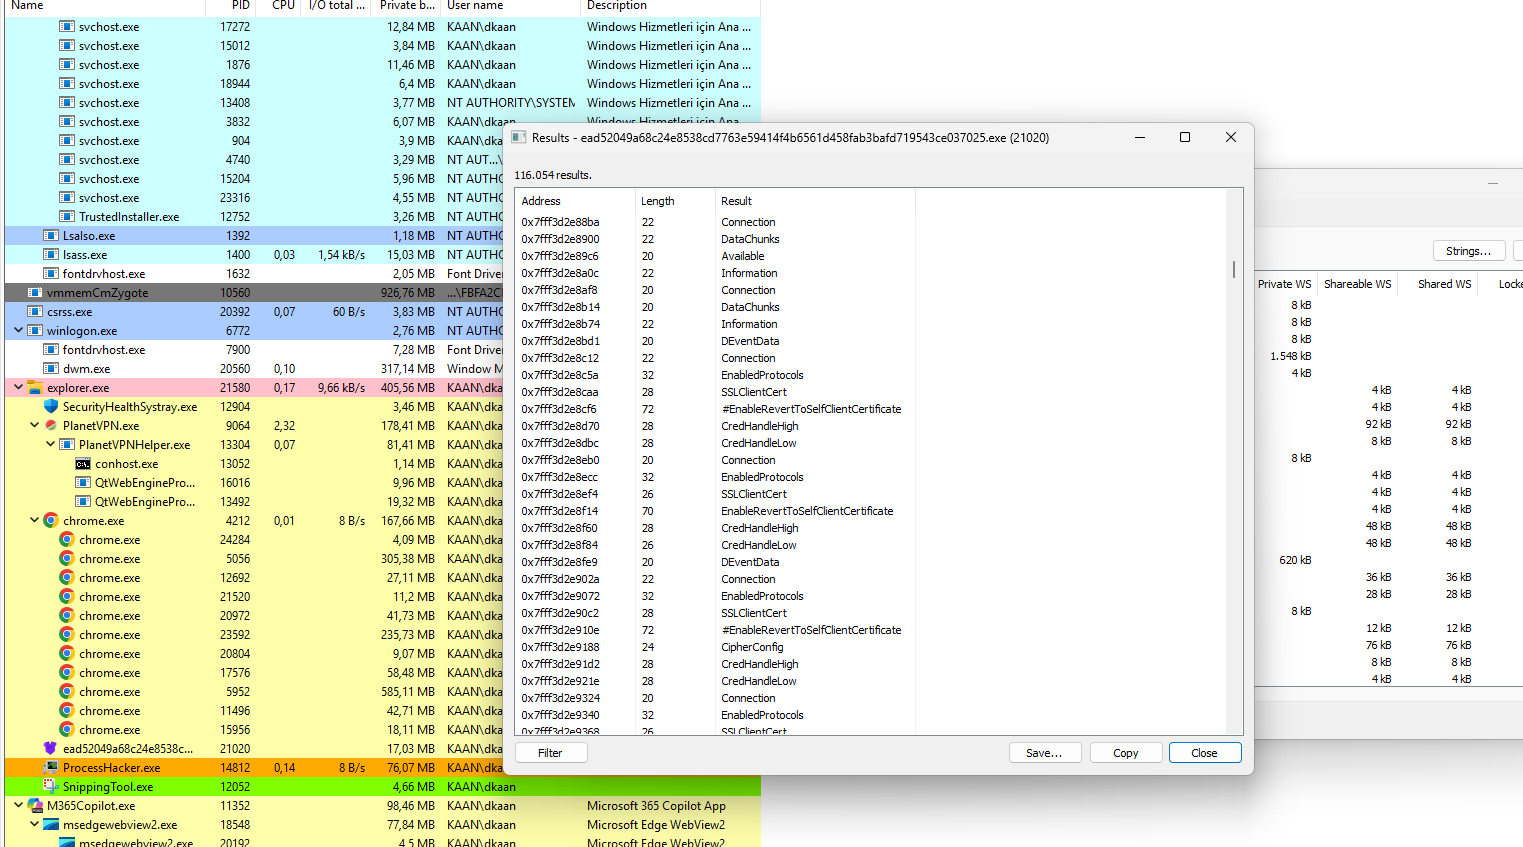Click the msedgewebview2.exe icon for PID 18548

51,825
